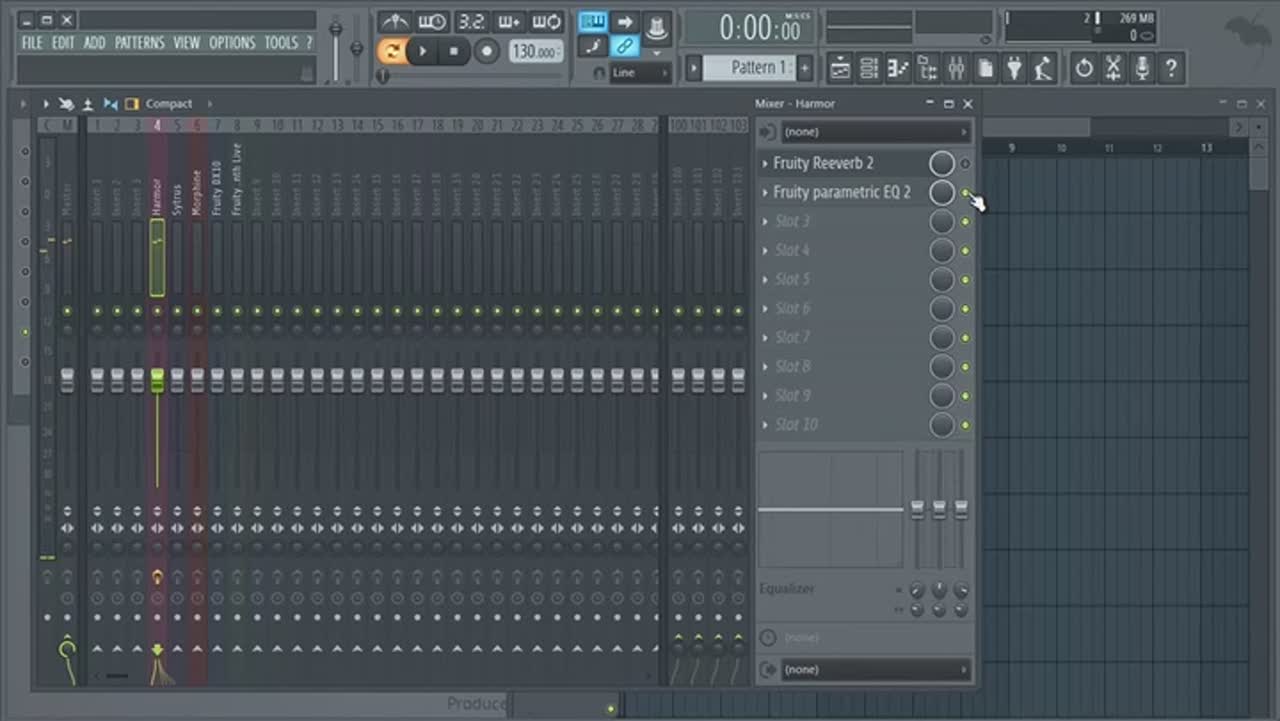Open the help question mark icon
1280x721 pixels.
(1171, 68)
